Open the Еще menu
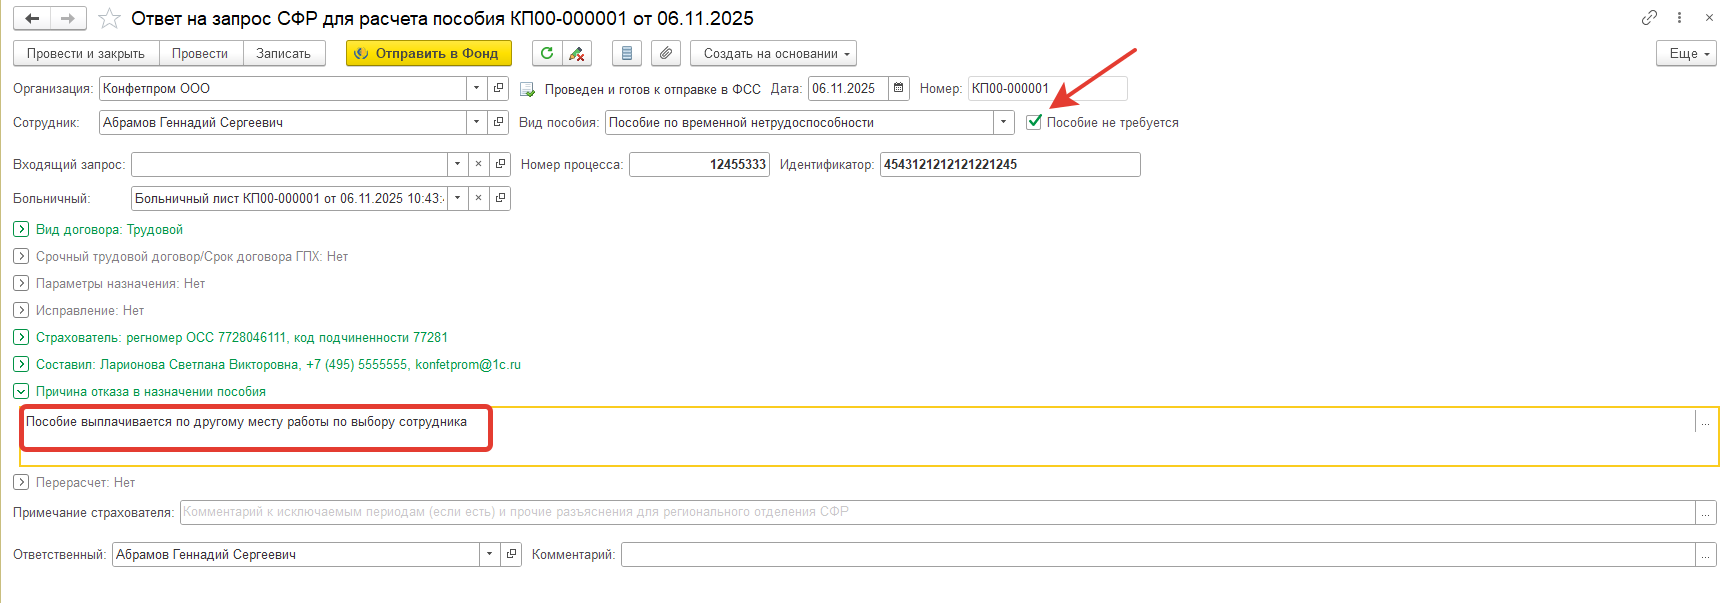 1686,54
